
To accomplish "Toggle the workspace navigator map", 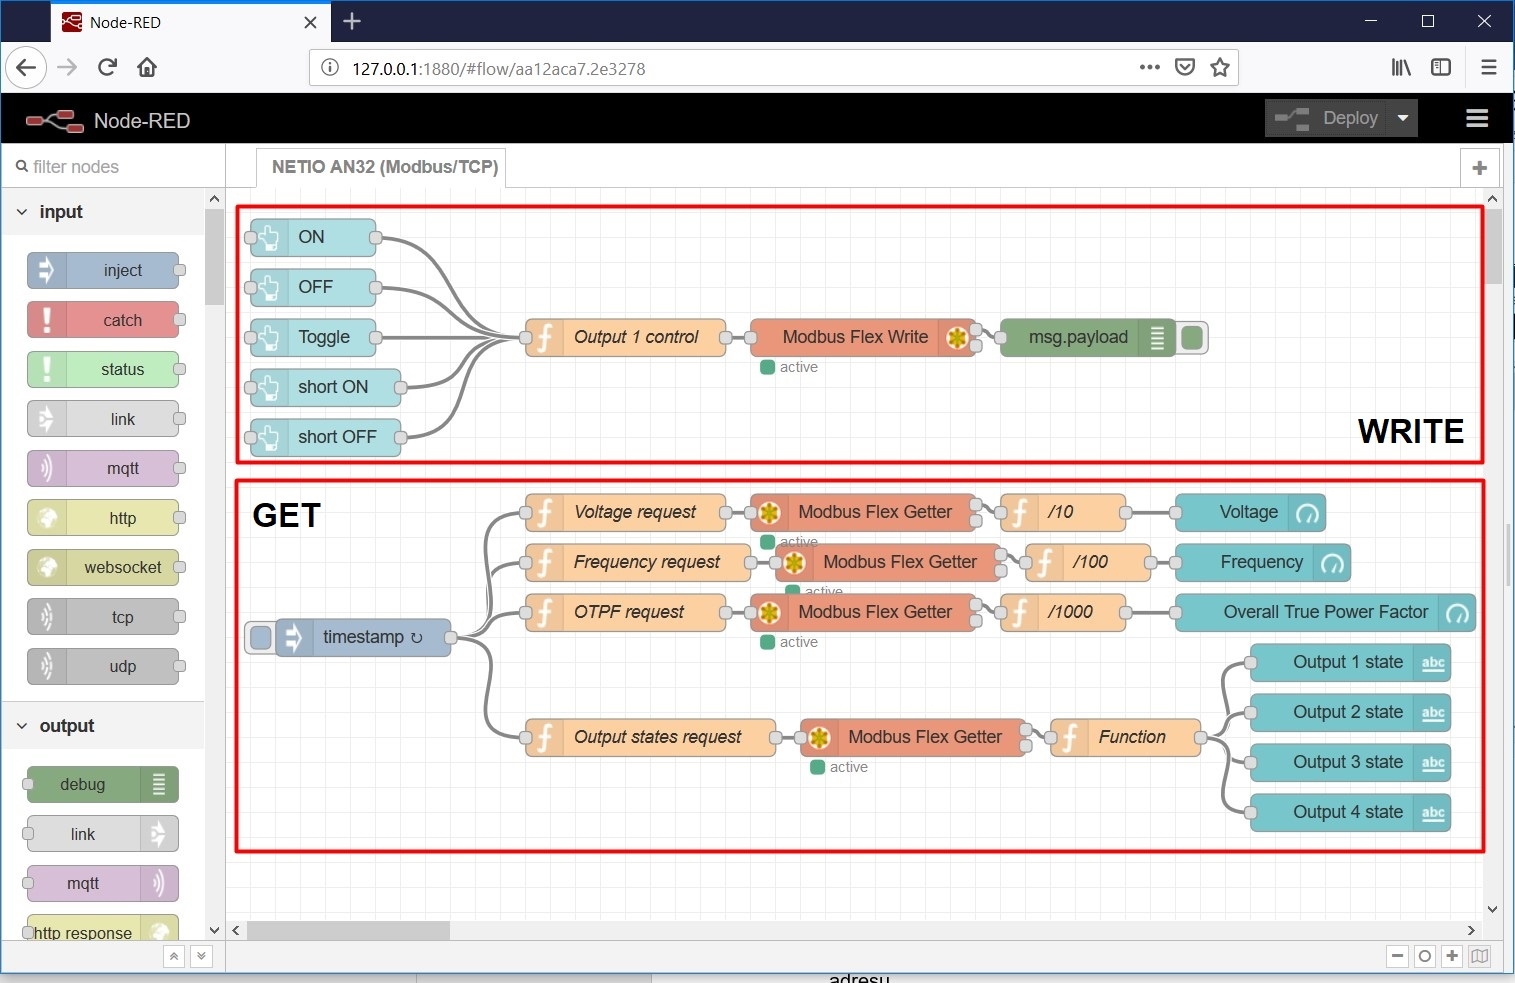I will (x=1480, y=956).
